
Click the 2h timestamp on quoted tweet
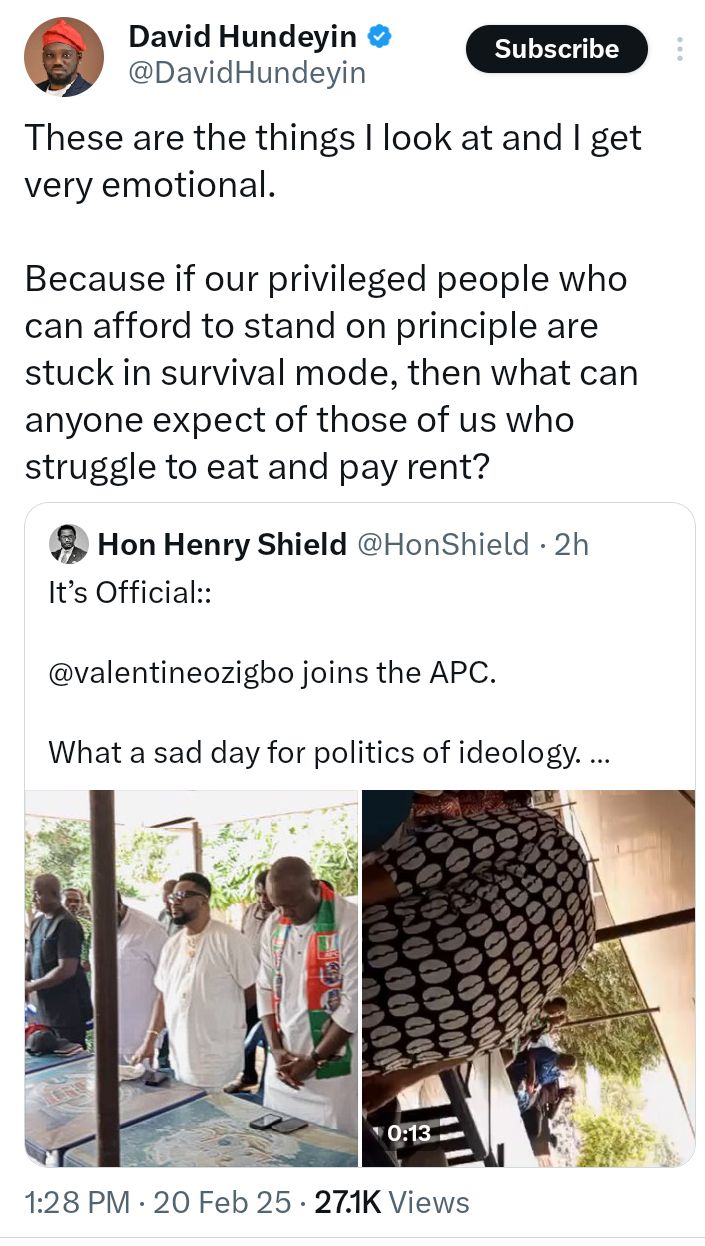click(x=572, y=544)
